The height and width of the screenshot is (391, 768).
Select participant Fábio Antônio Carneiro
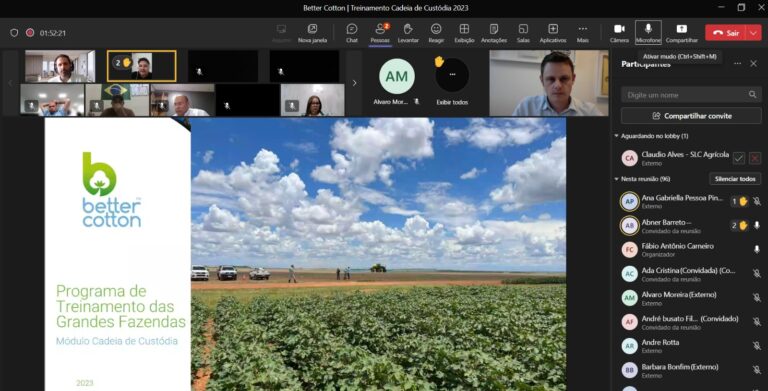[691, 249]
